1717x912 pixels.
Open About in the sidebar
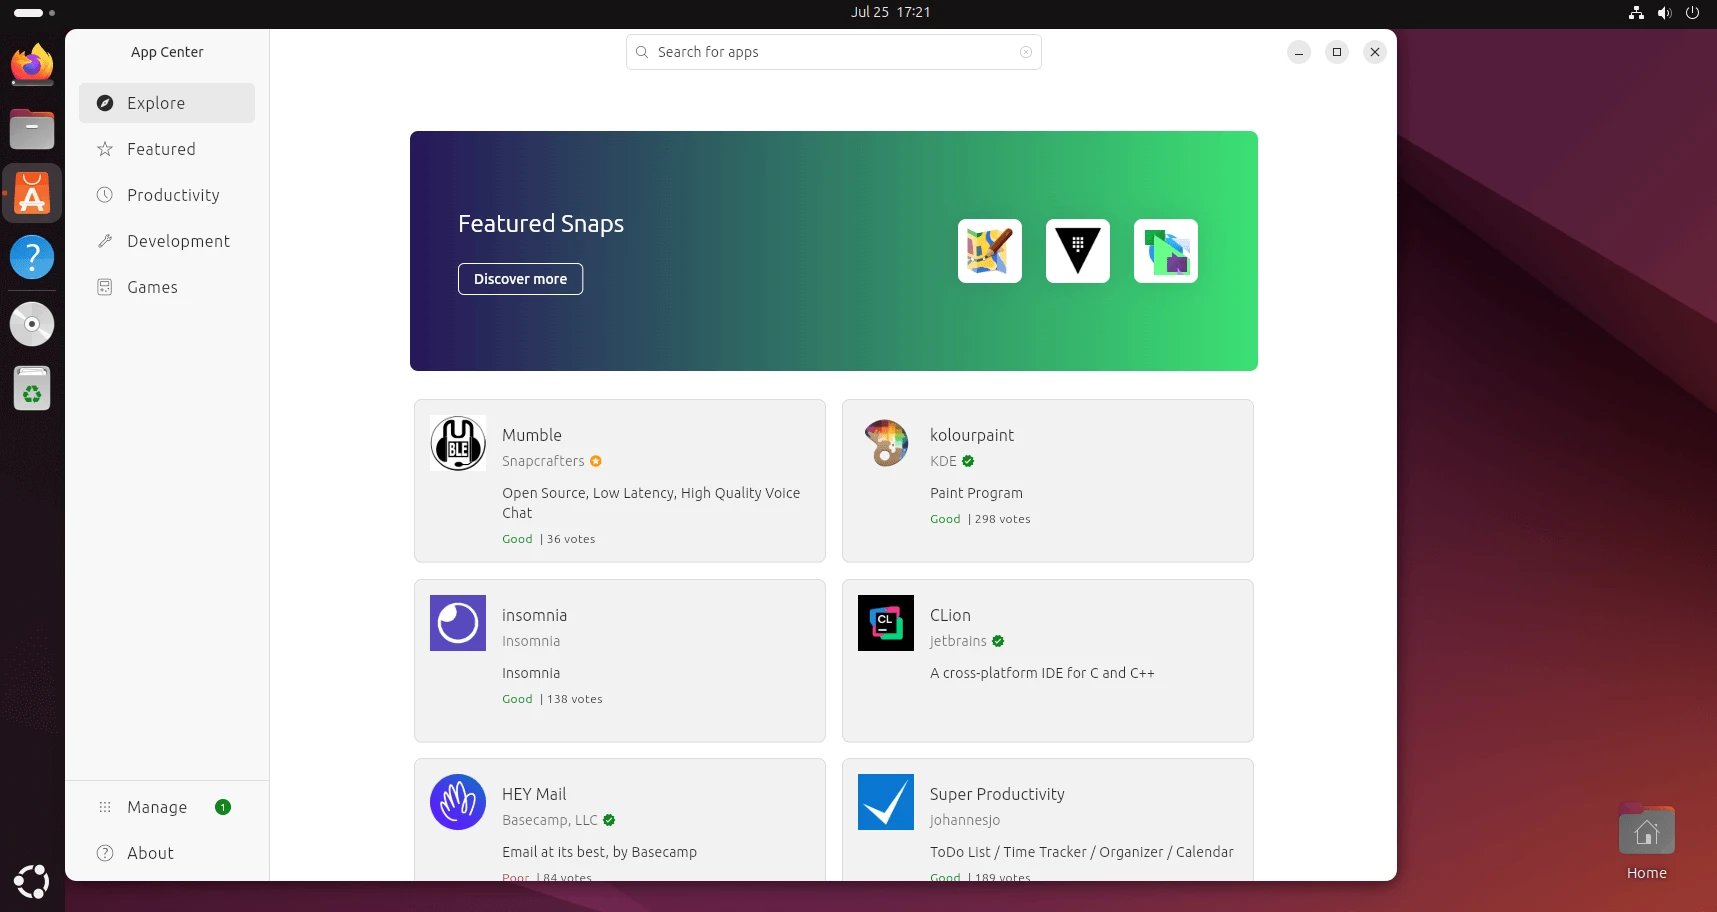click(x=167, y=853)
